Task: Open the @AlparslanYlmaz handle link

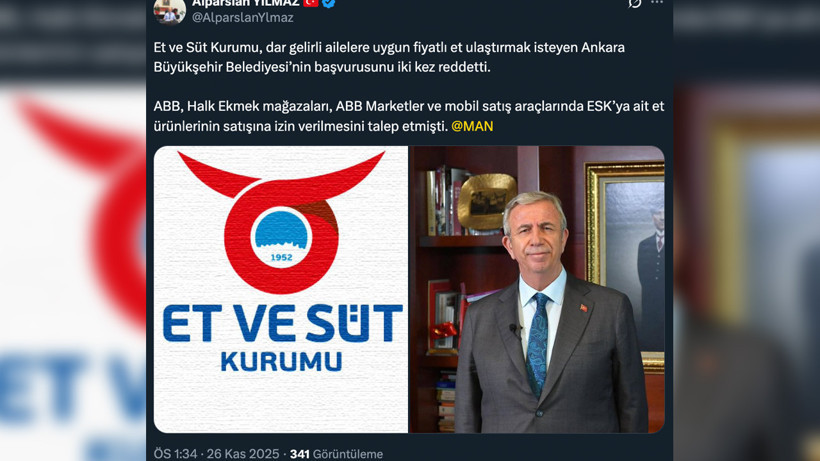Action: 243,17
